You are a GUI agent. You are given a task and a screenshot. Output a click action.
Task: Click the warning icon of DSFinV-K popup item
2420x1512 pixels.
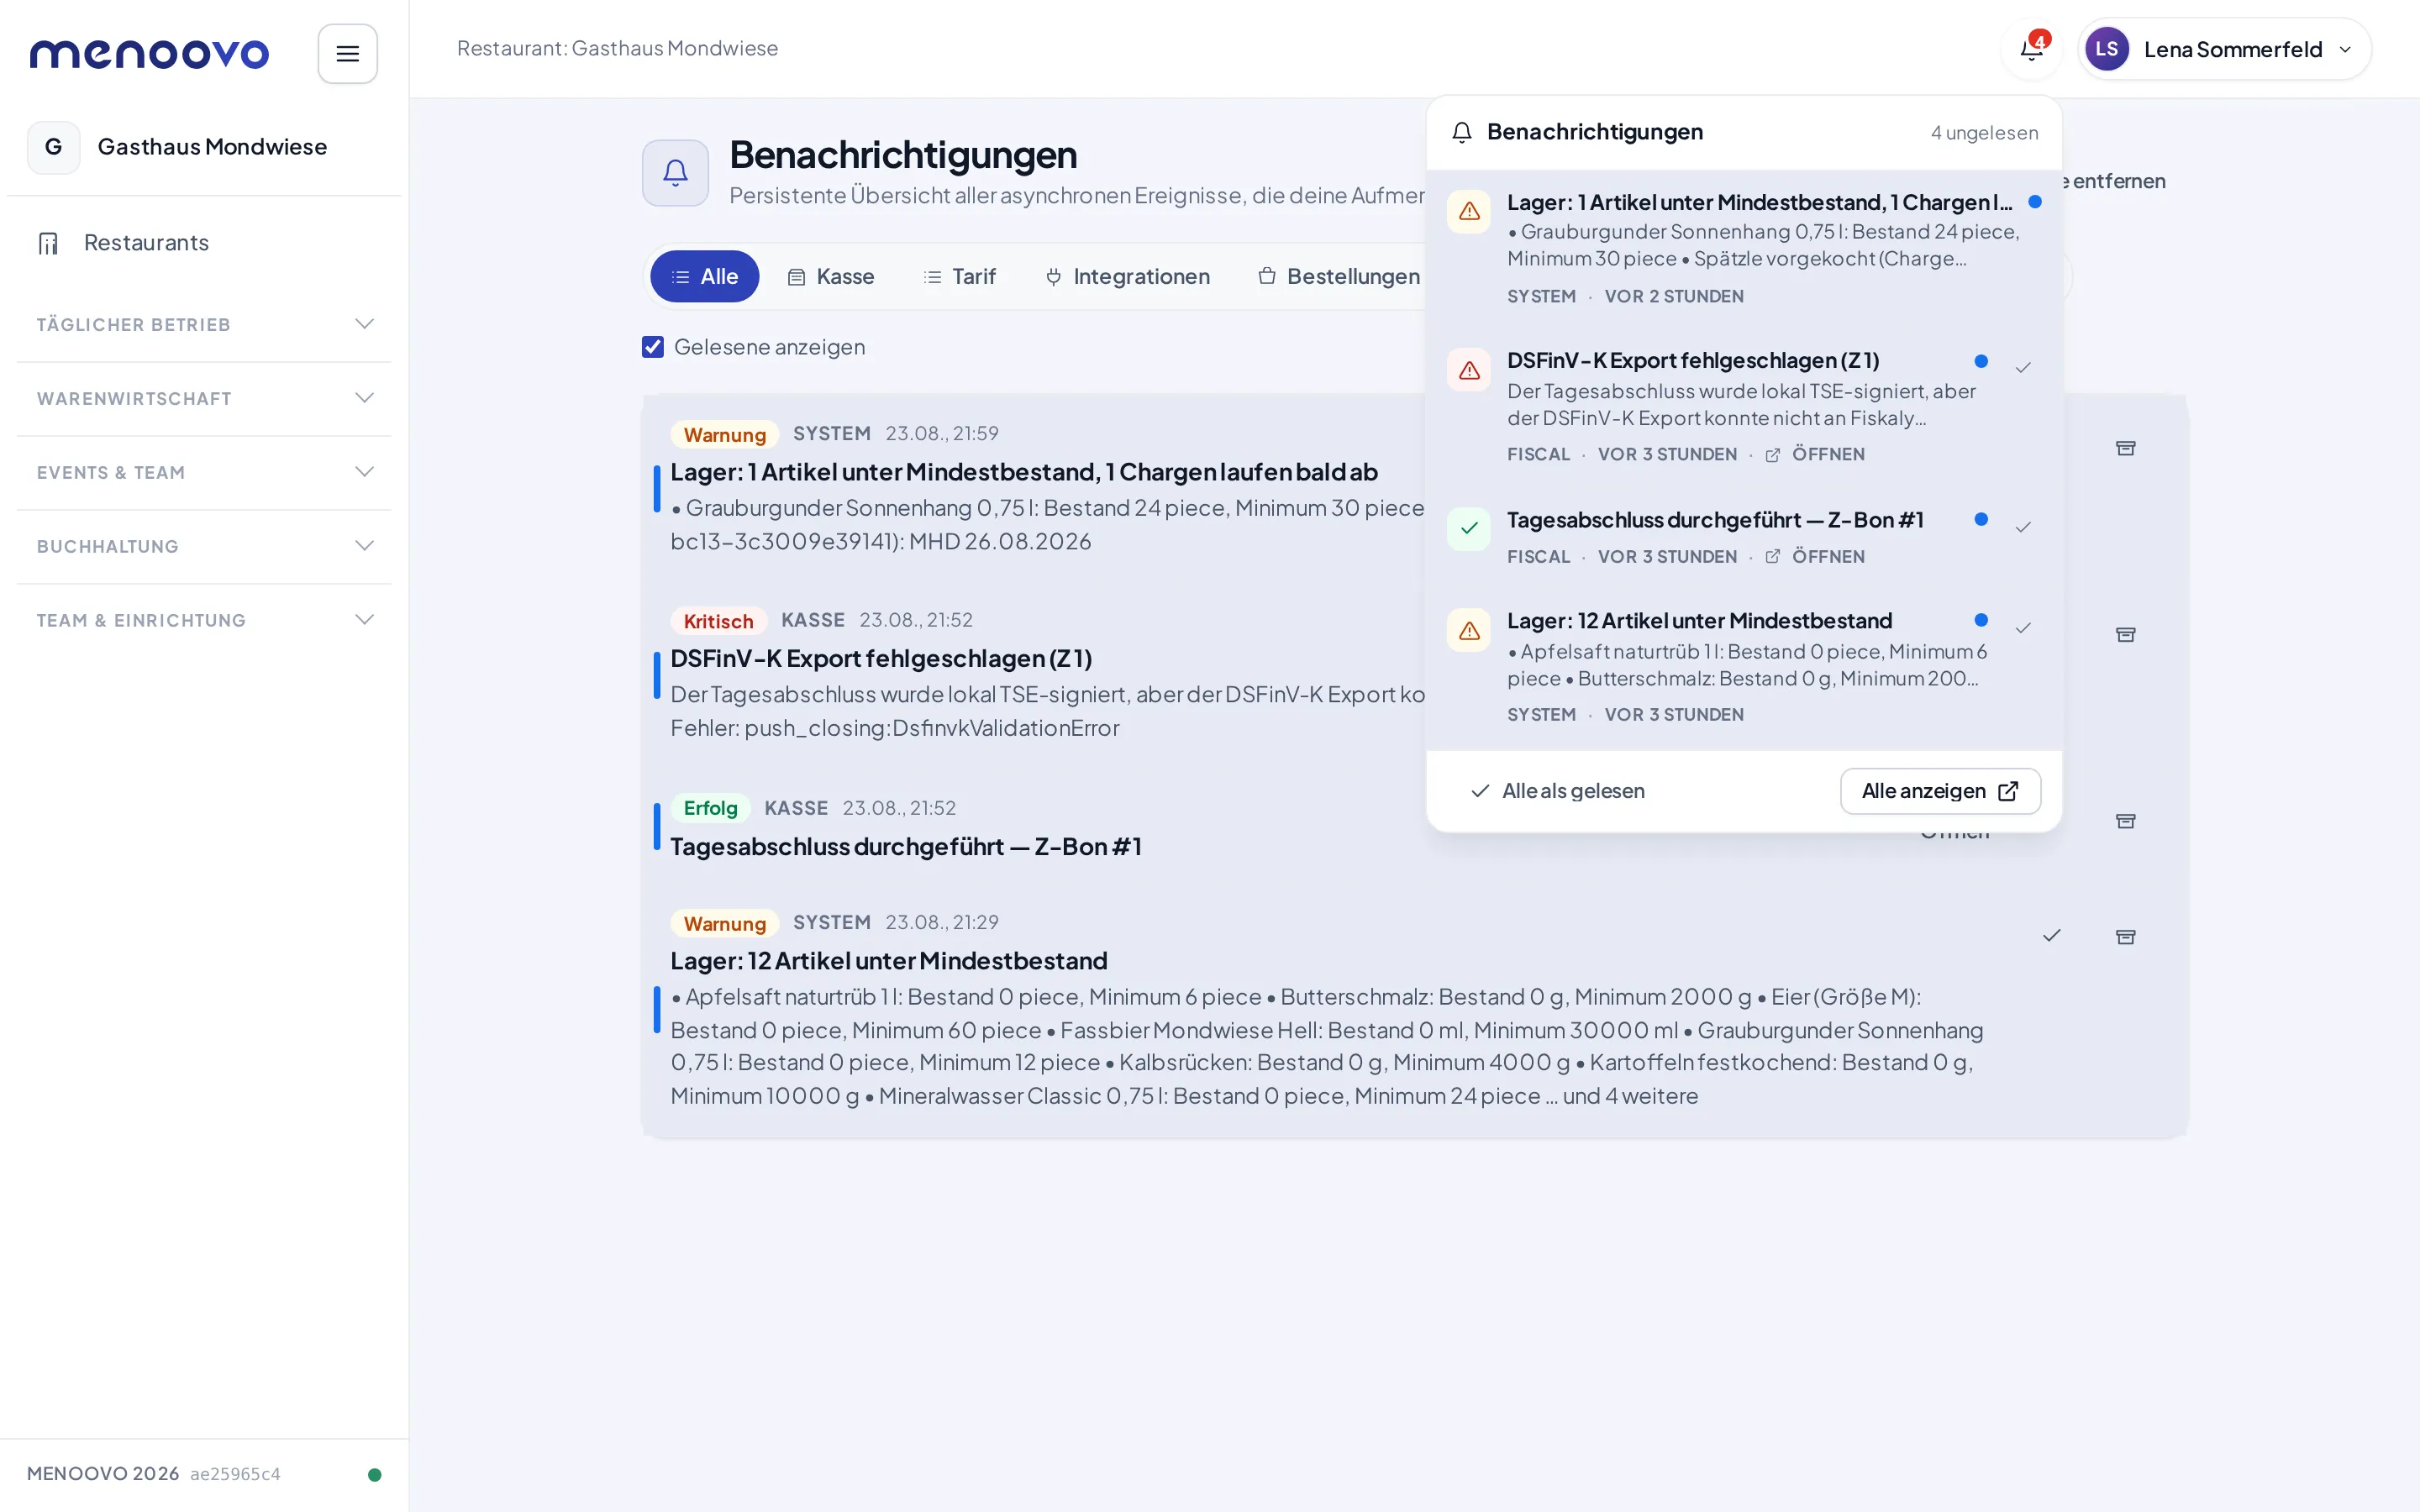(x=1469, y=371)
